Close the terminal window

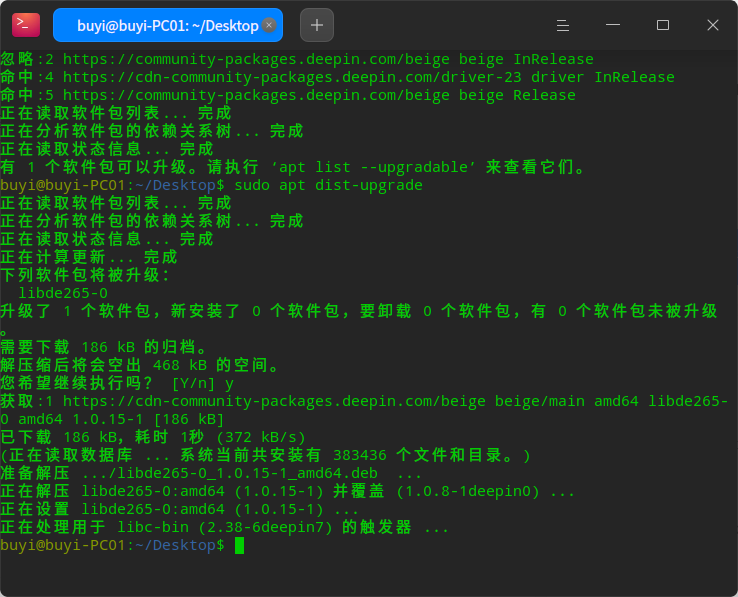coord(713,25)
